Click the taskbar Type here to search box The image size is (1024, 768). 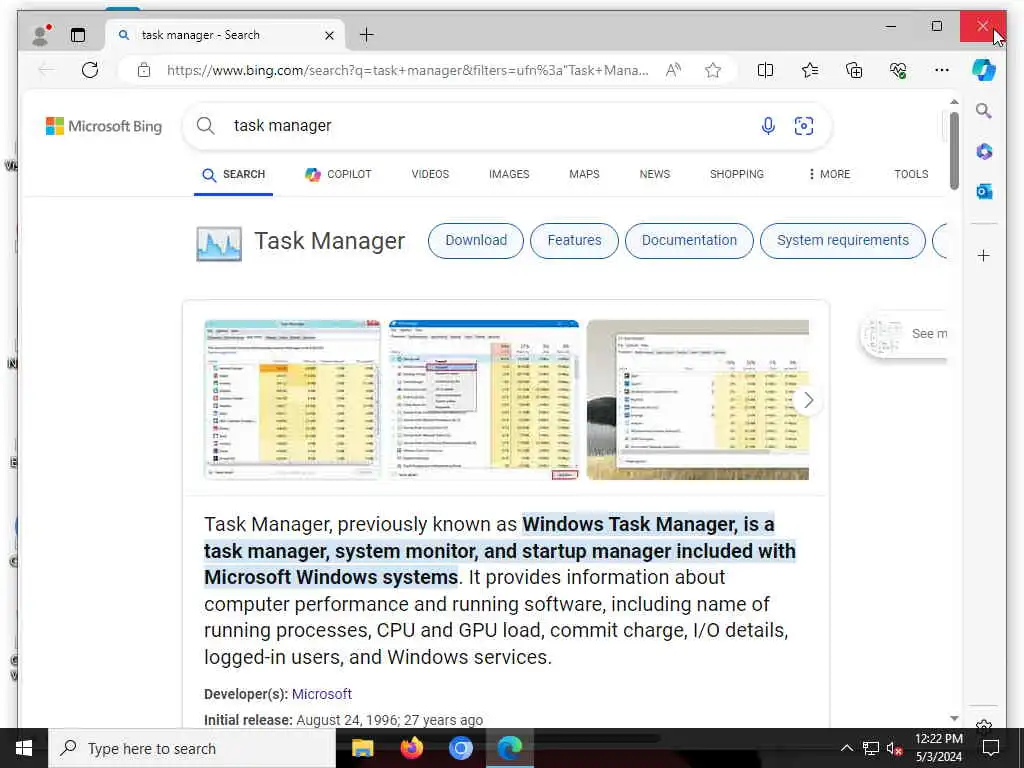coord(193,748)
